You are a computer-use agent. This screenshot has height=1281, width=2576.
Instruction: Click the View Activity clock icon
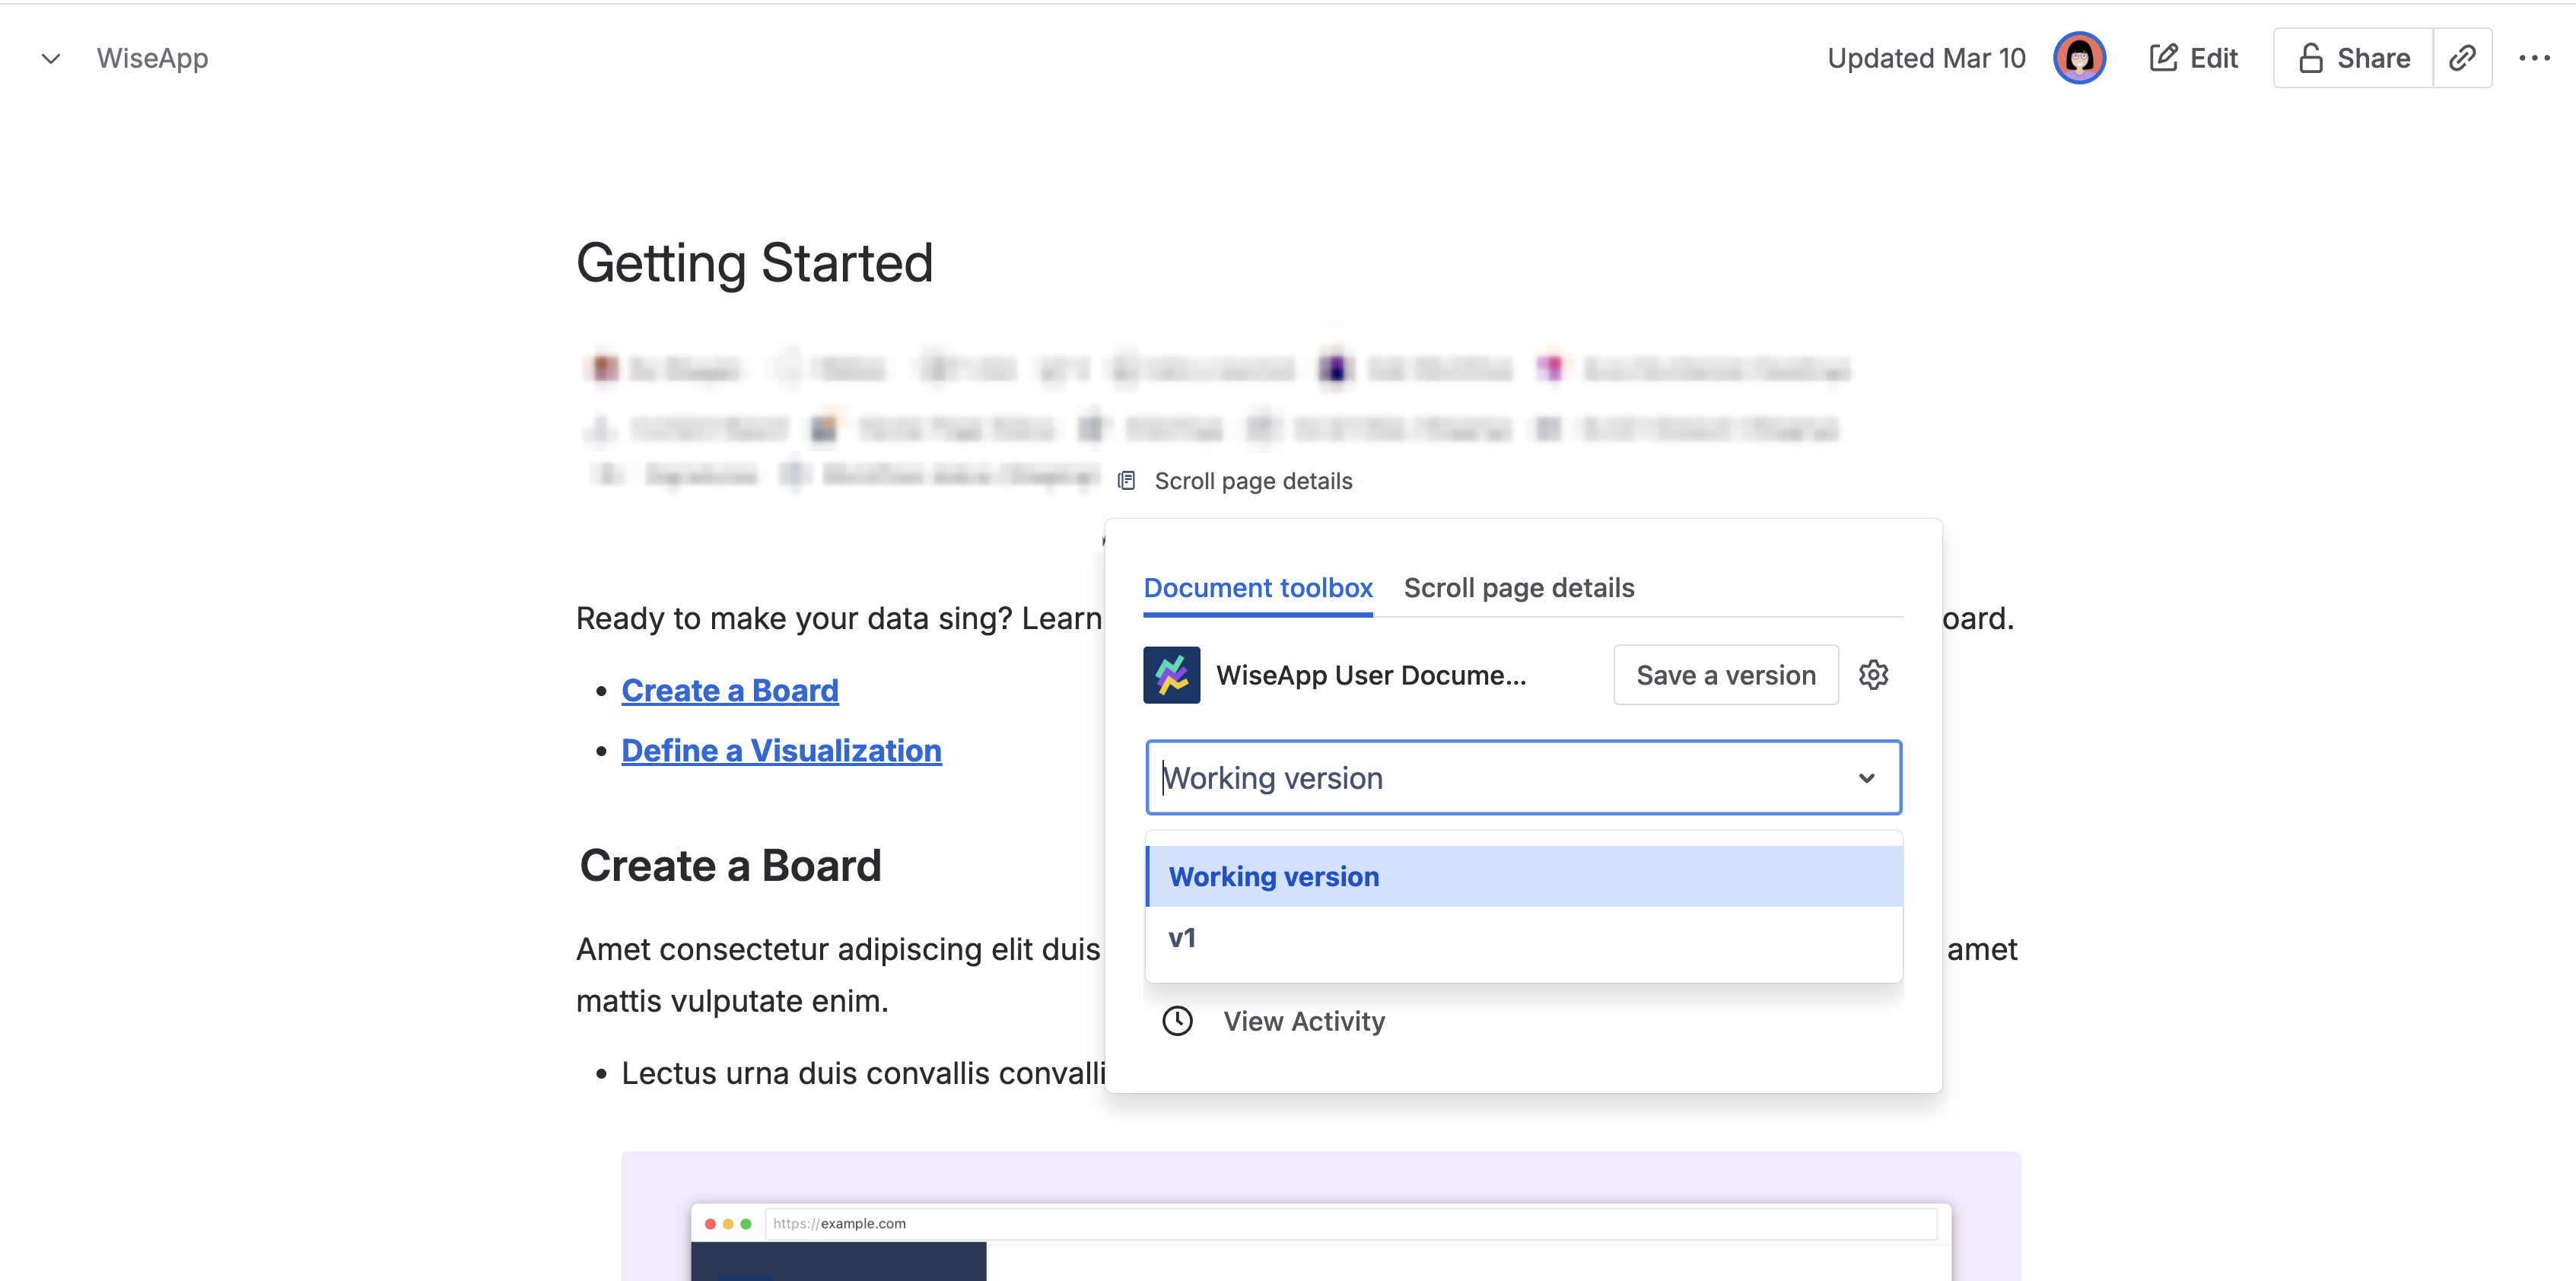click(x=1177, y=1021)
